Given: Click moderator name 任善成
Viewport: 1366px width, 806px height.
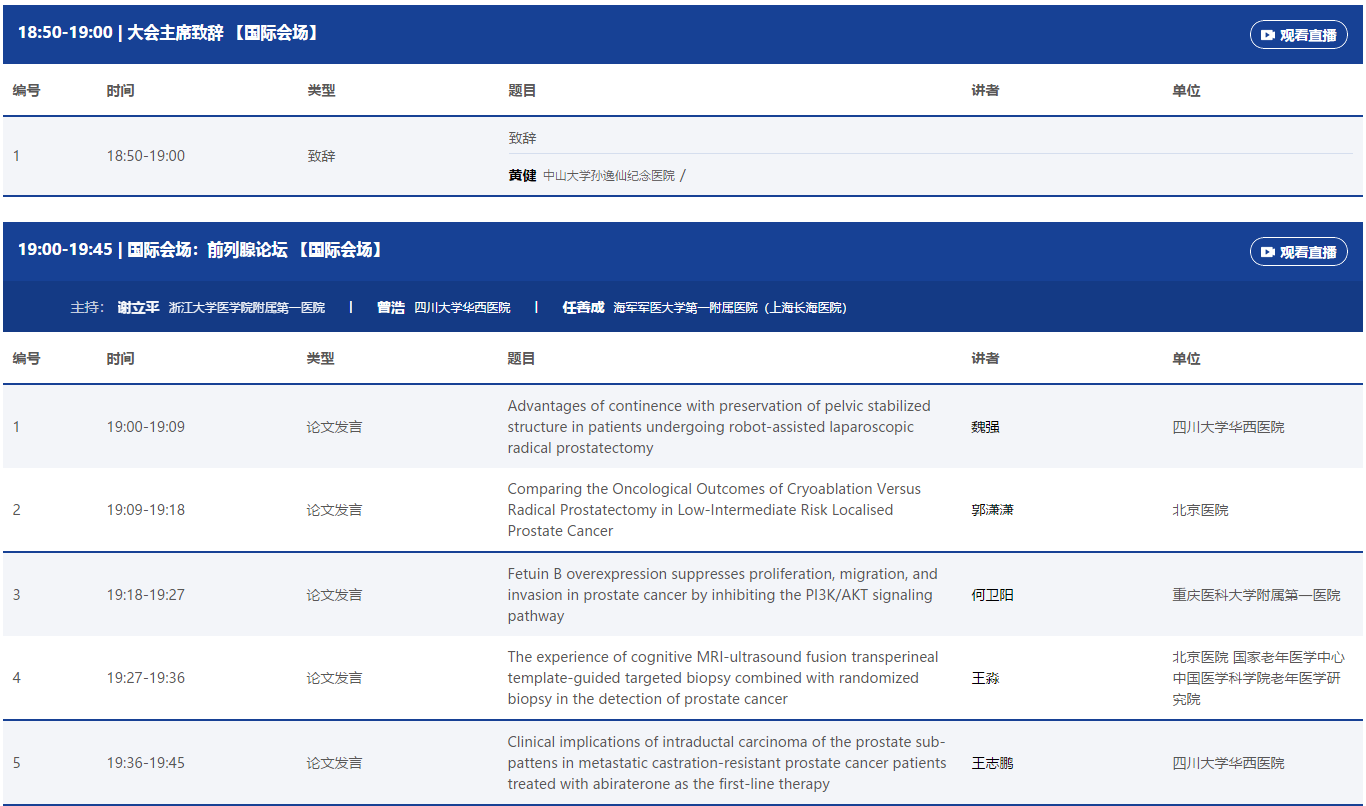Looking at the screenshot, I should [583, 308].
